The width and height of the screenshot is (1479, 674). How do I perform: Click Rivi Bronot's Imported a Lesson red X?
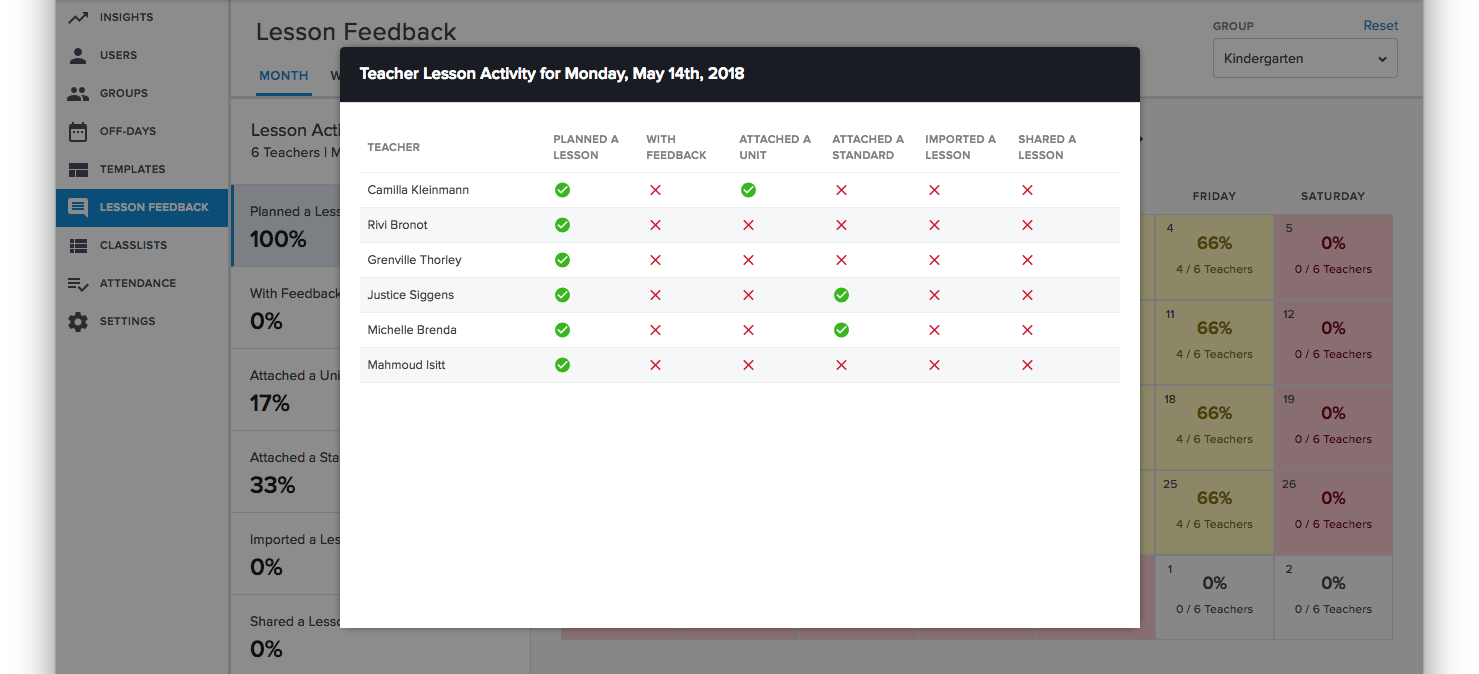point(934,225)
